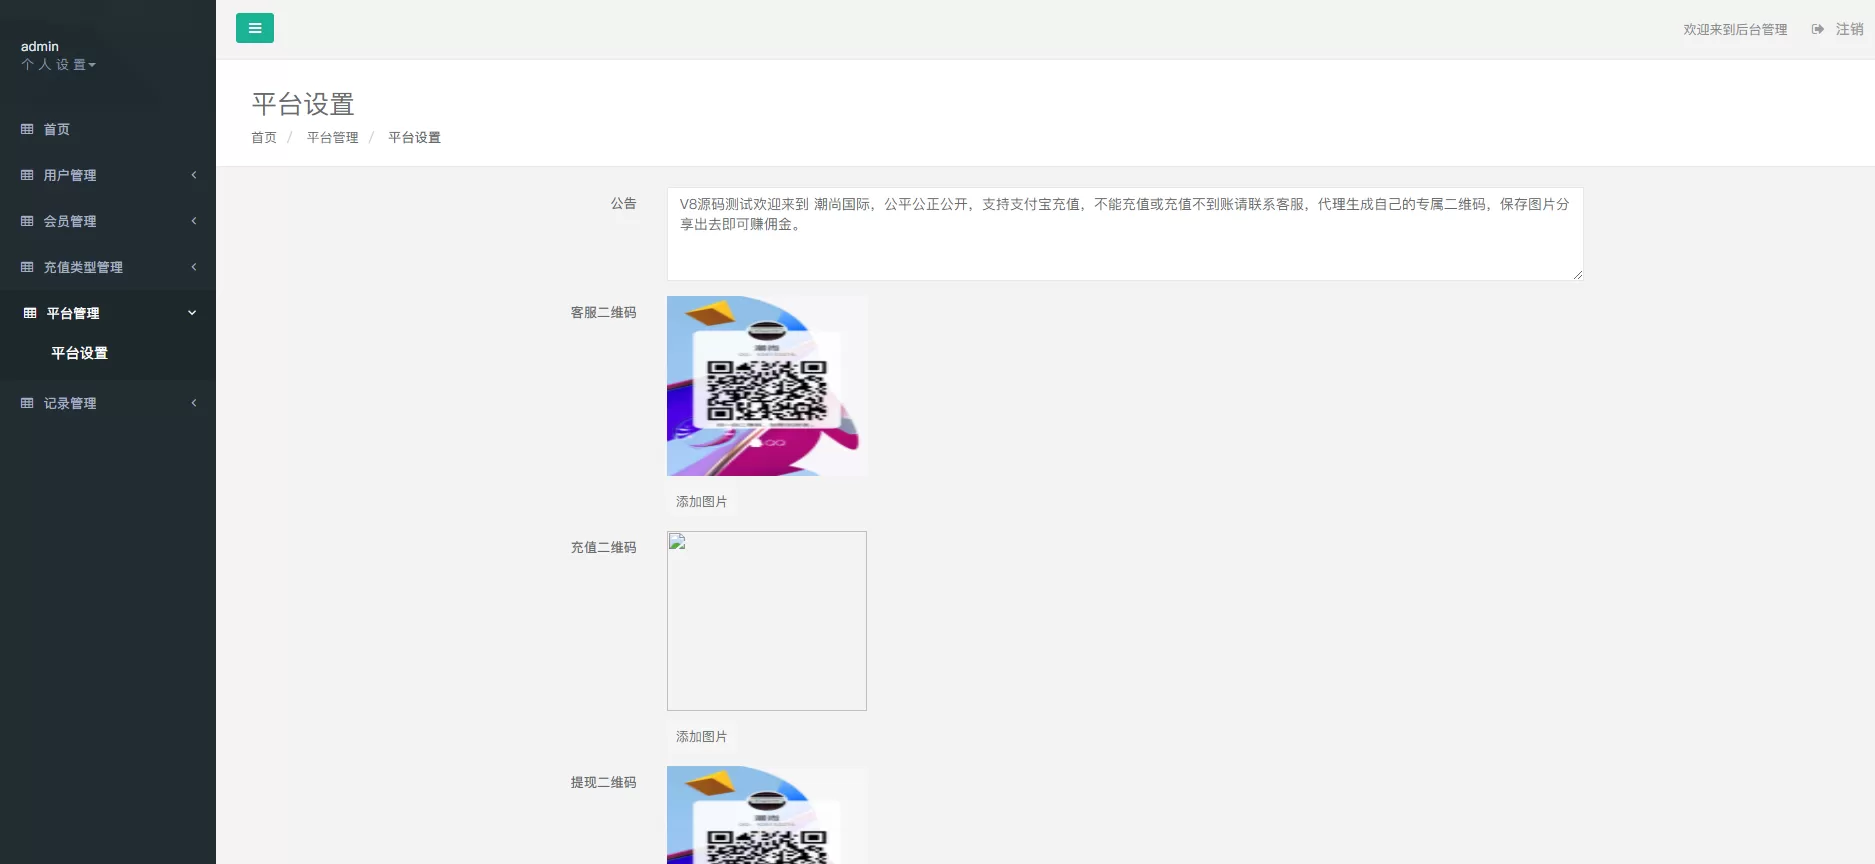The image size is (1875, 864).
Task: Click the 客服二维码 QR code image
Action: click(x=767, y=386)
